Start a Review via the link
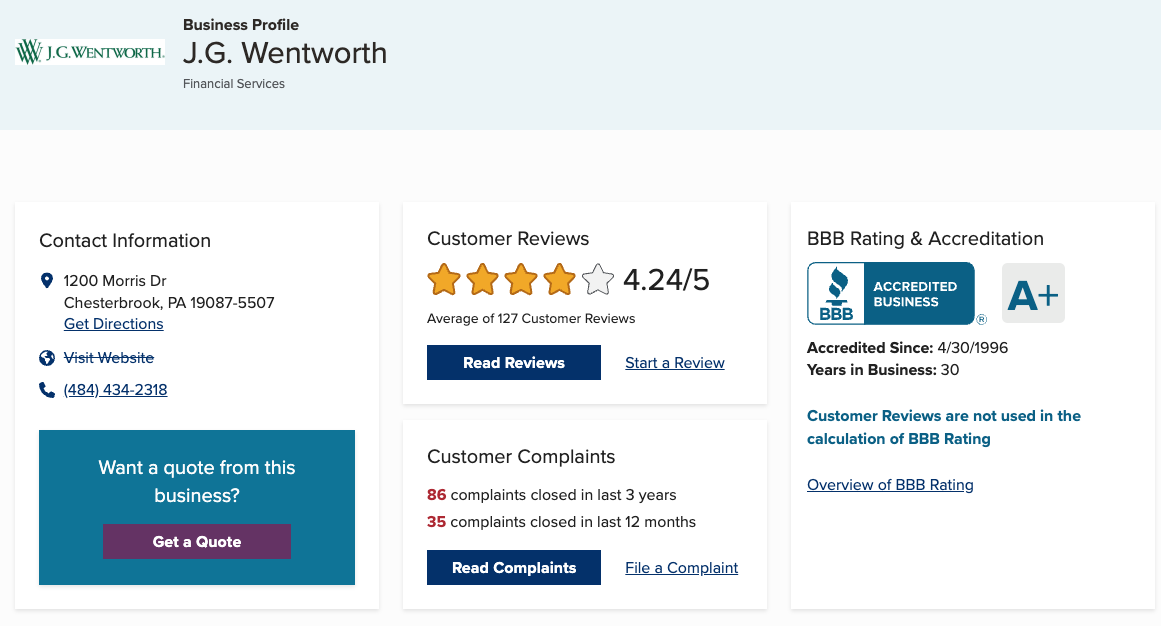The height and width of the screenshot is (626, 1161). [675, 363]
